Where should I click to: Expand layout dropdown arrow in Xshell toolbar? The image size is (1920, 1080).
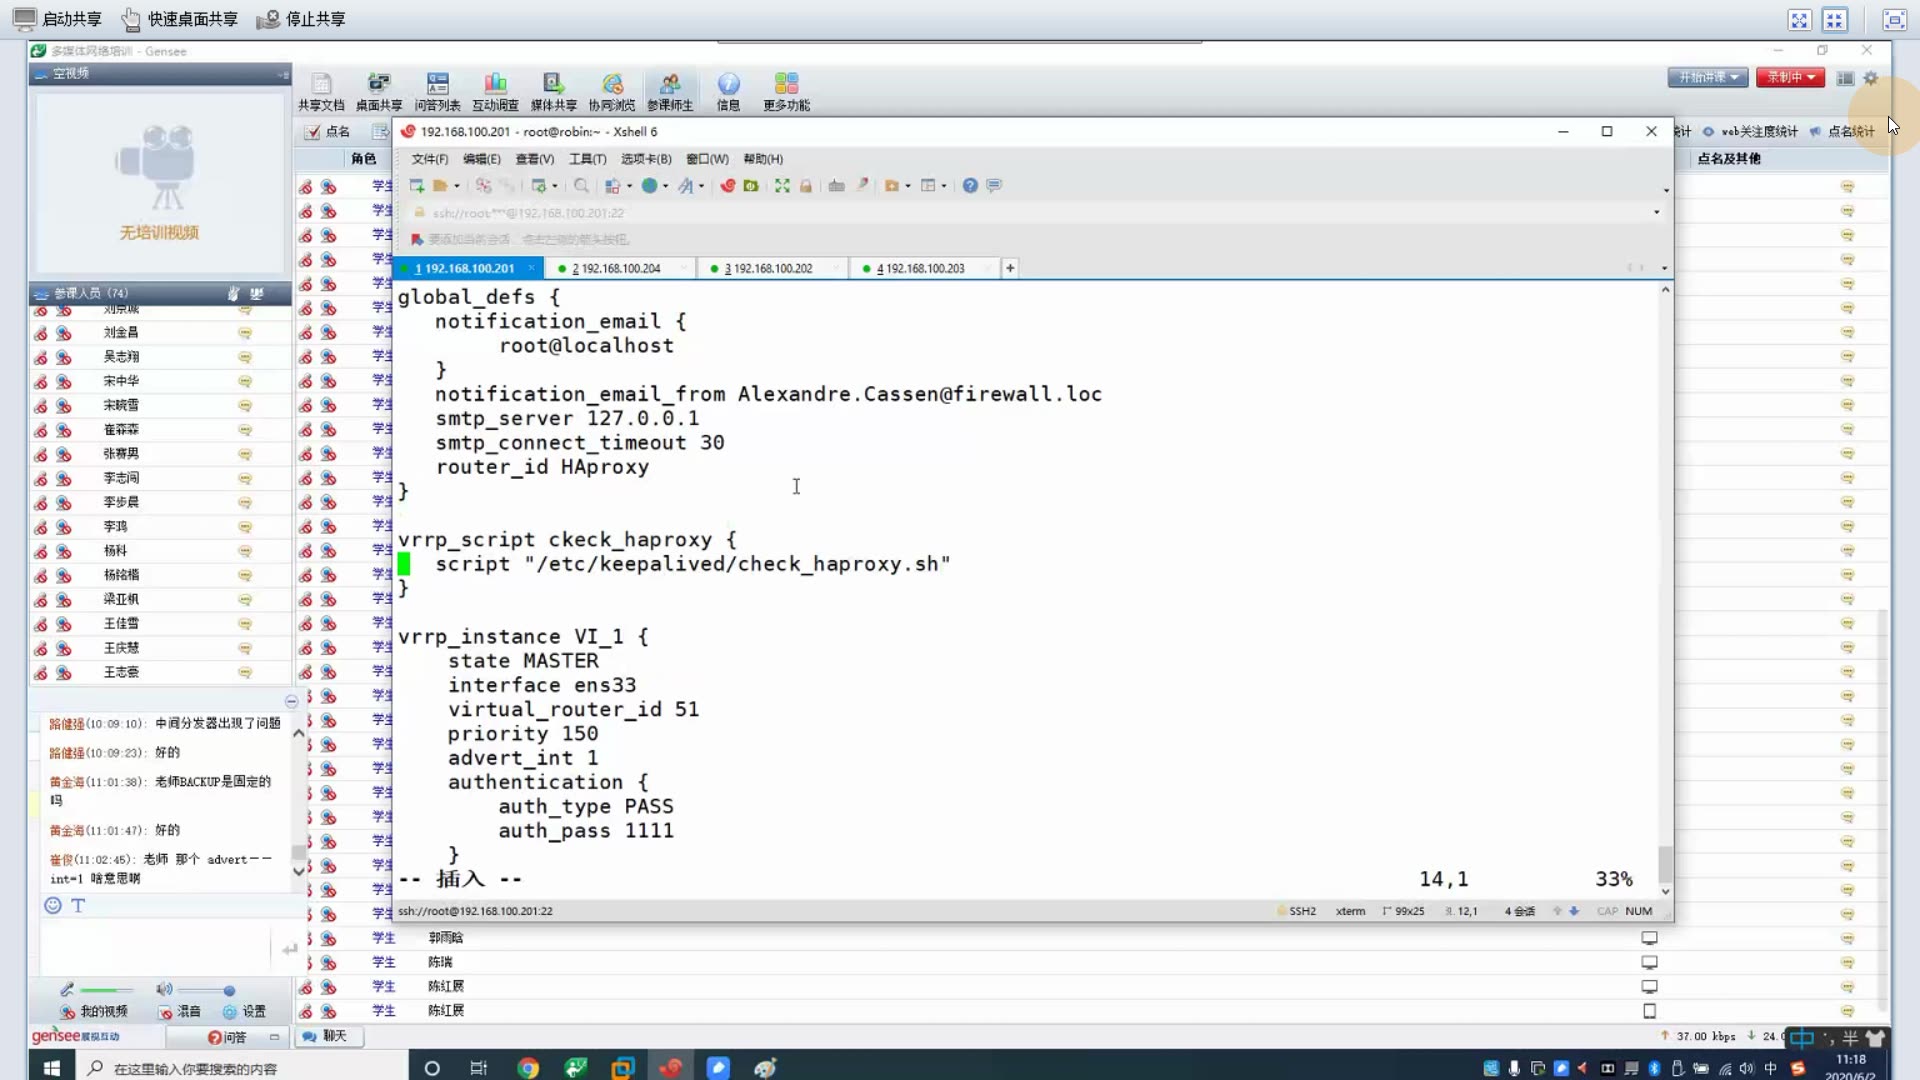tap(943, 187)
